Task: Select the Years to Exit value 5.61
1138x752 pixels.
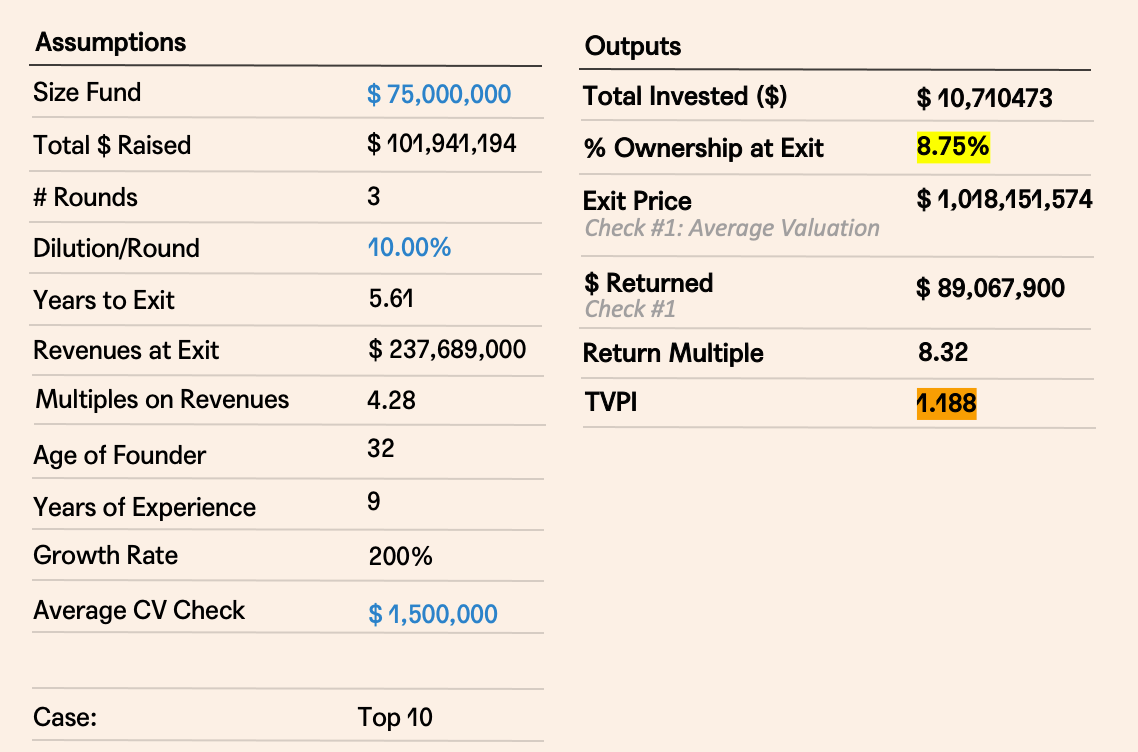Action: click(391, 299)
